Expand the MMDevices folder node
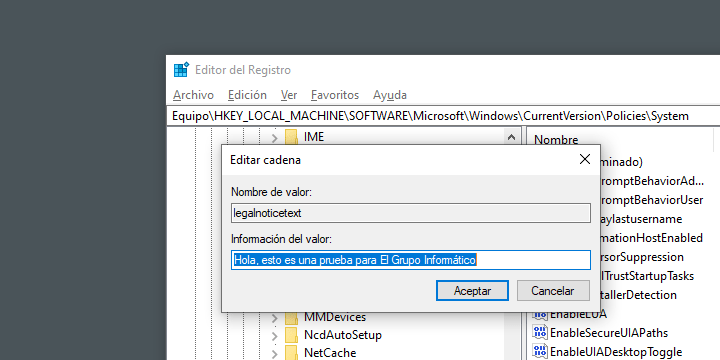The height and width of the screenshot is (360, 720). [x=275, y=318]
